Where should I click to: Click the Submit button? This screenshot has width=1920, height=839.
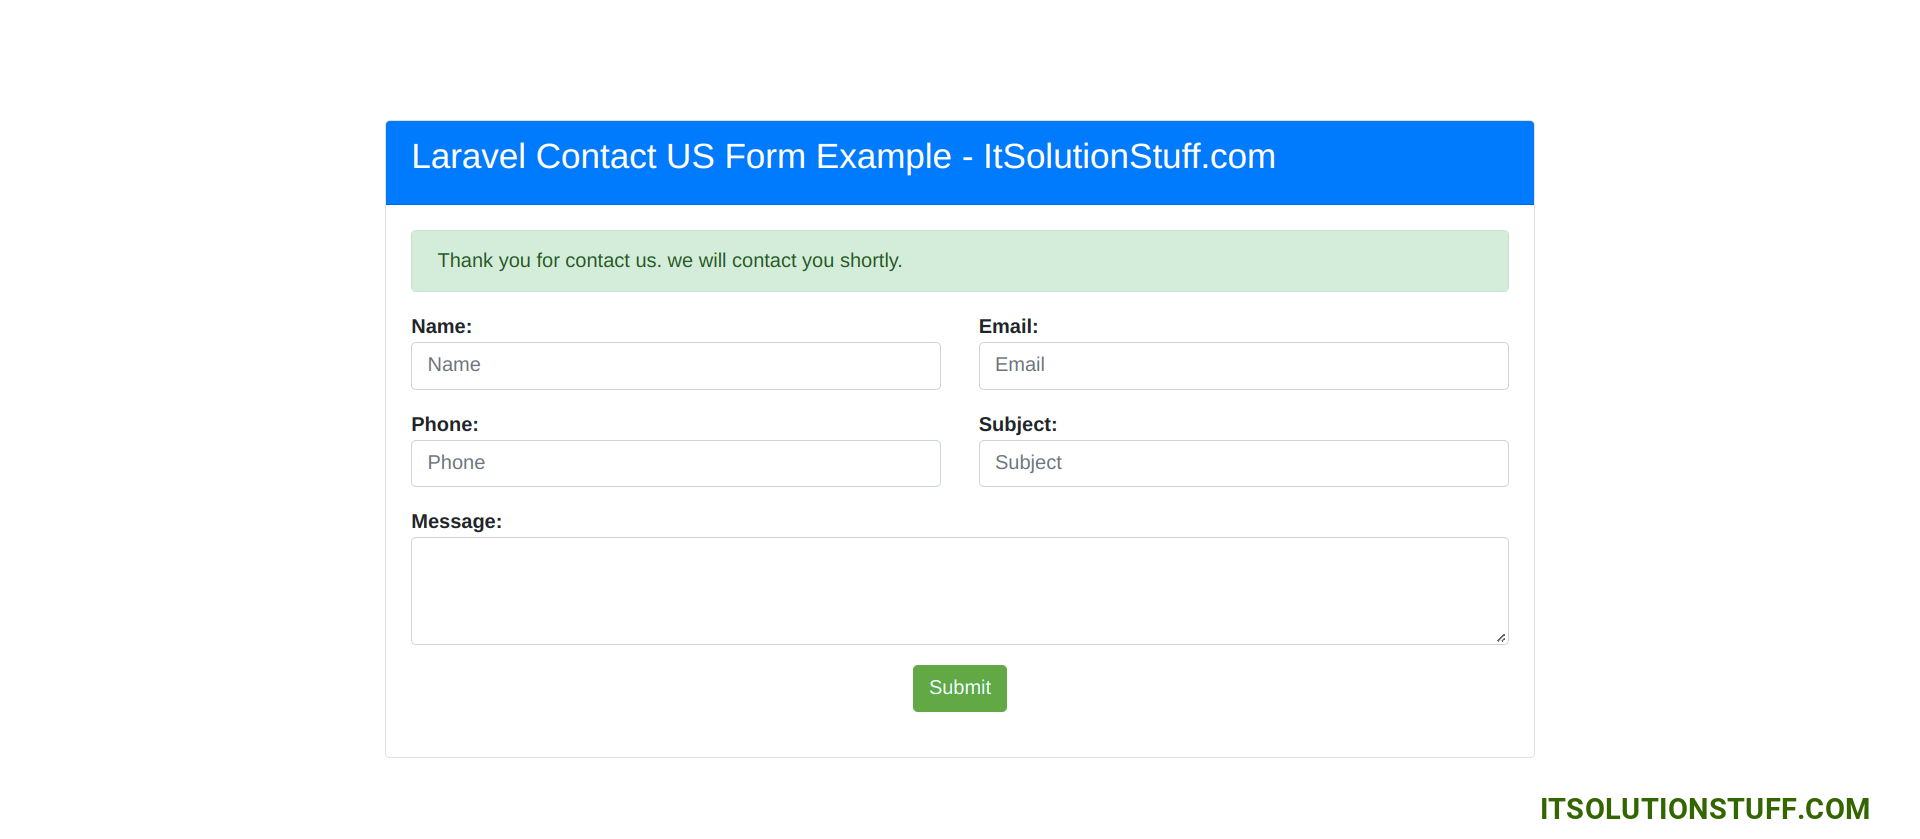[x=959, y=688]
